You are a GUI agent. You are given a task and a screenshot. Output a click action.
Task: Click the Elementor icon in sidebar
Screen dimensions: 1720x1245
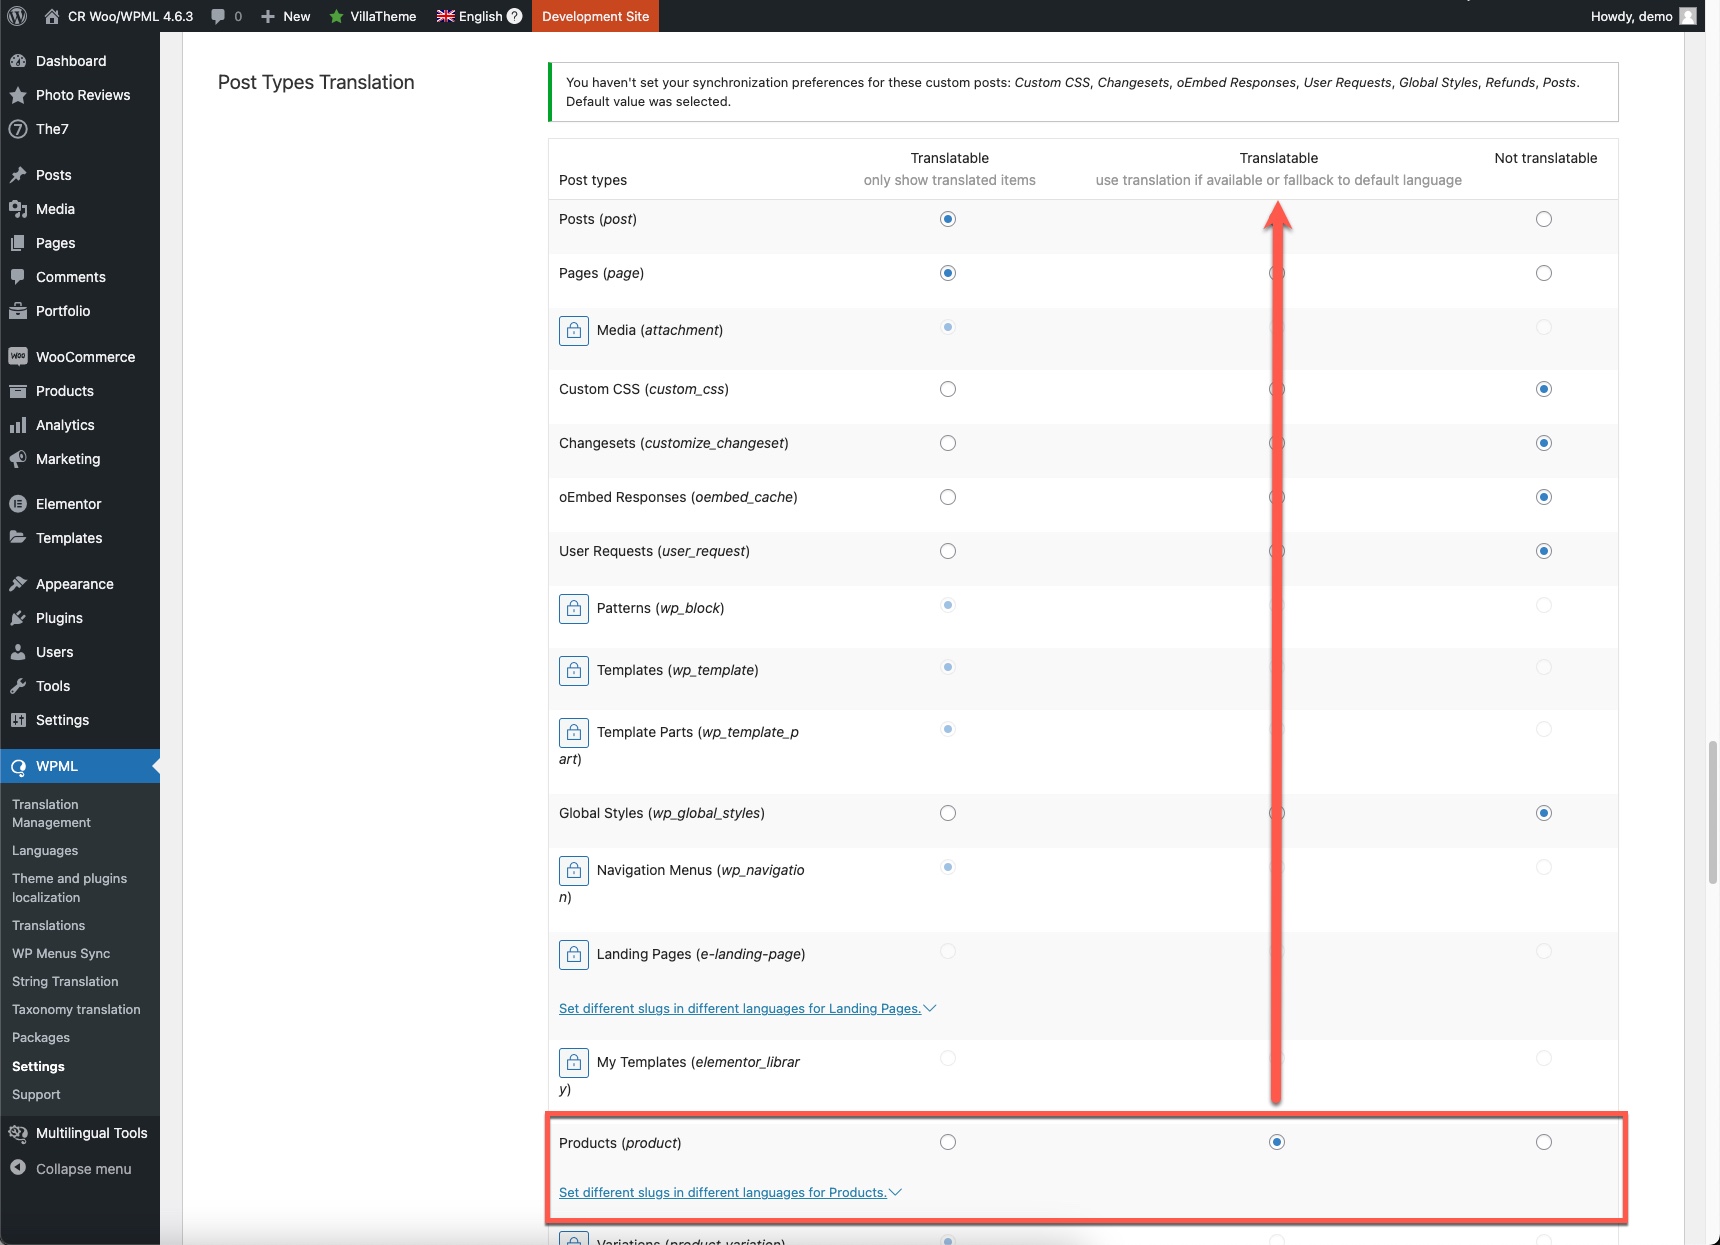[x=18, y=504]
